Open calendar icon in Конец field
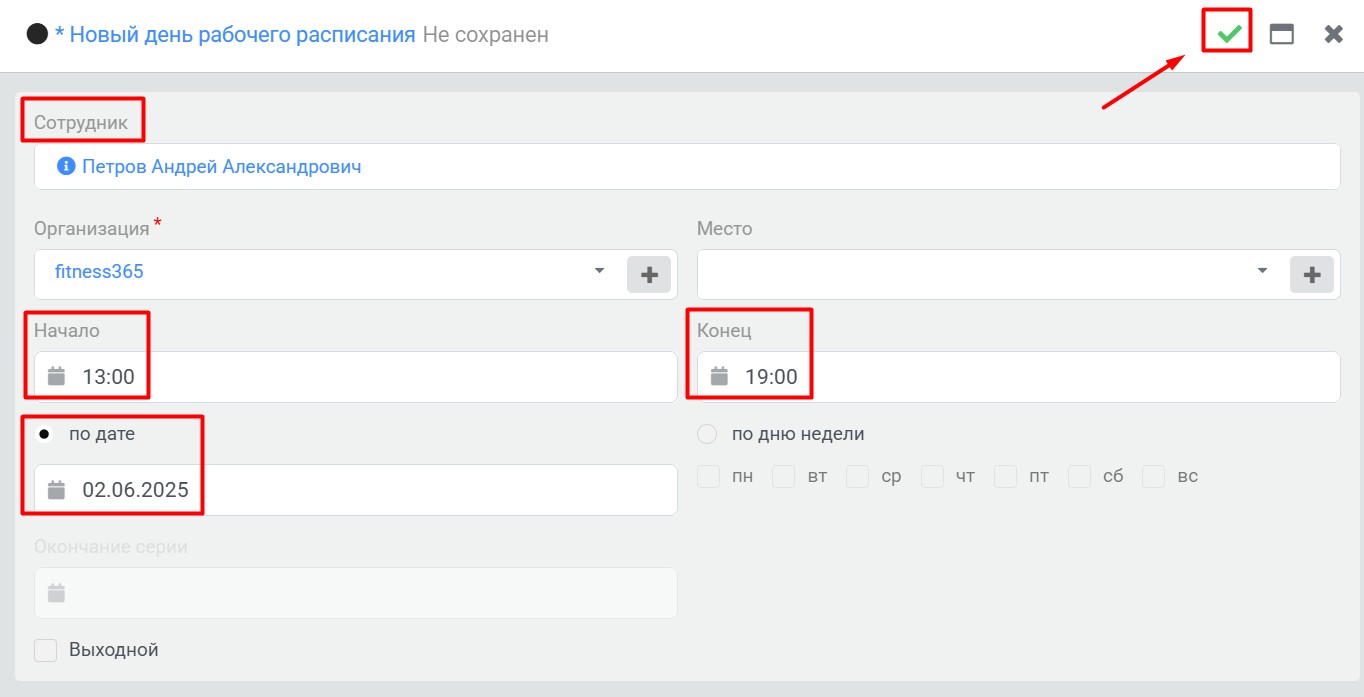The image size is (1364, 697). point(719,377)
